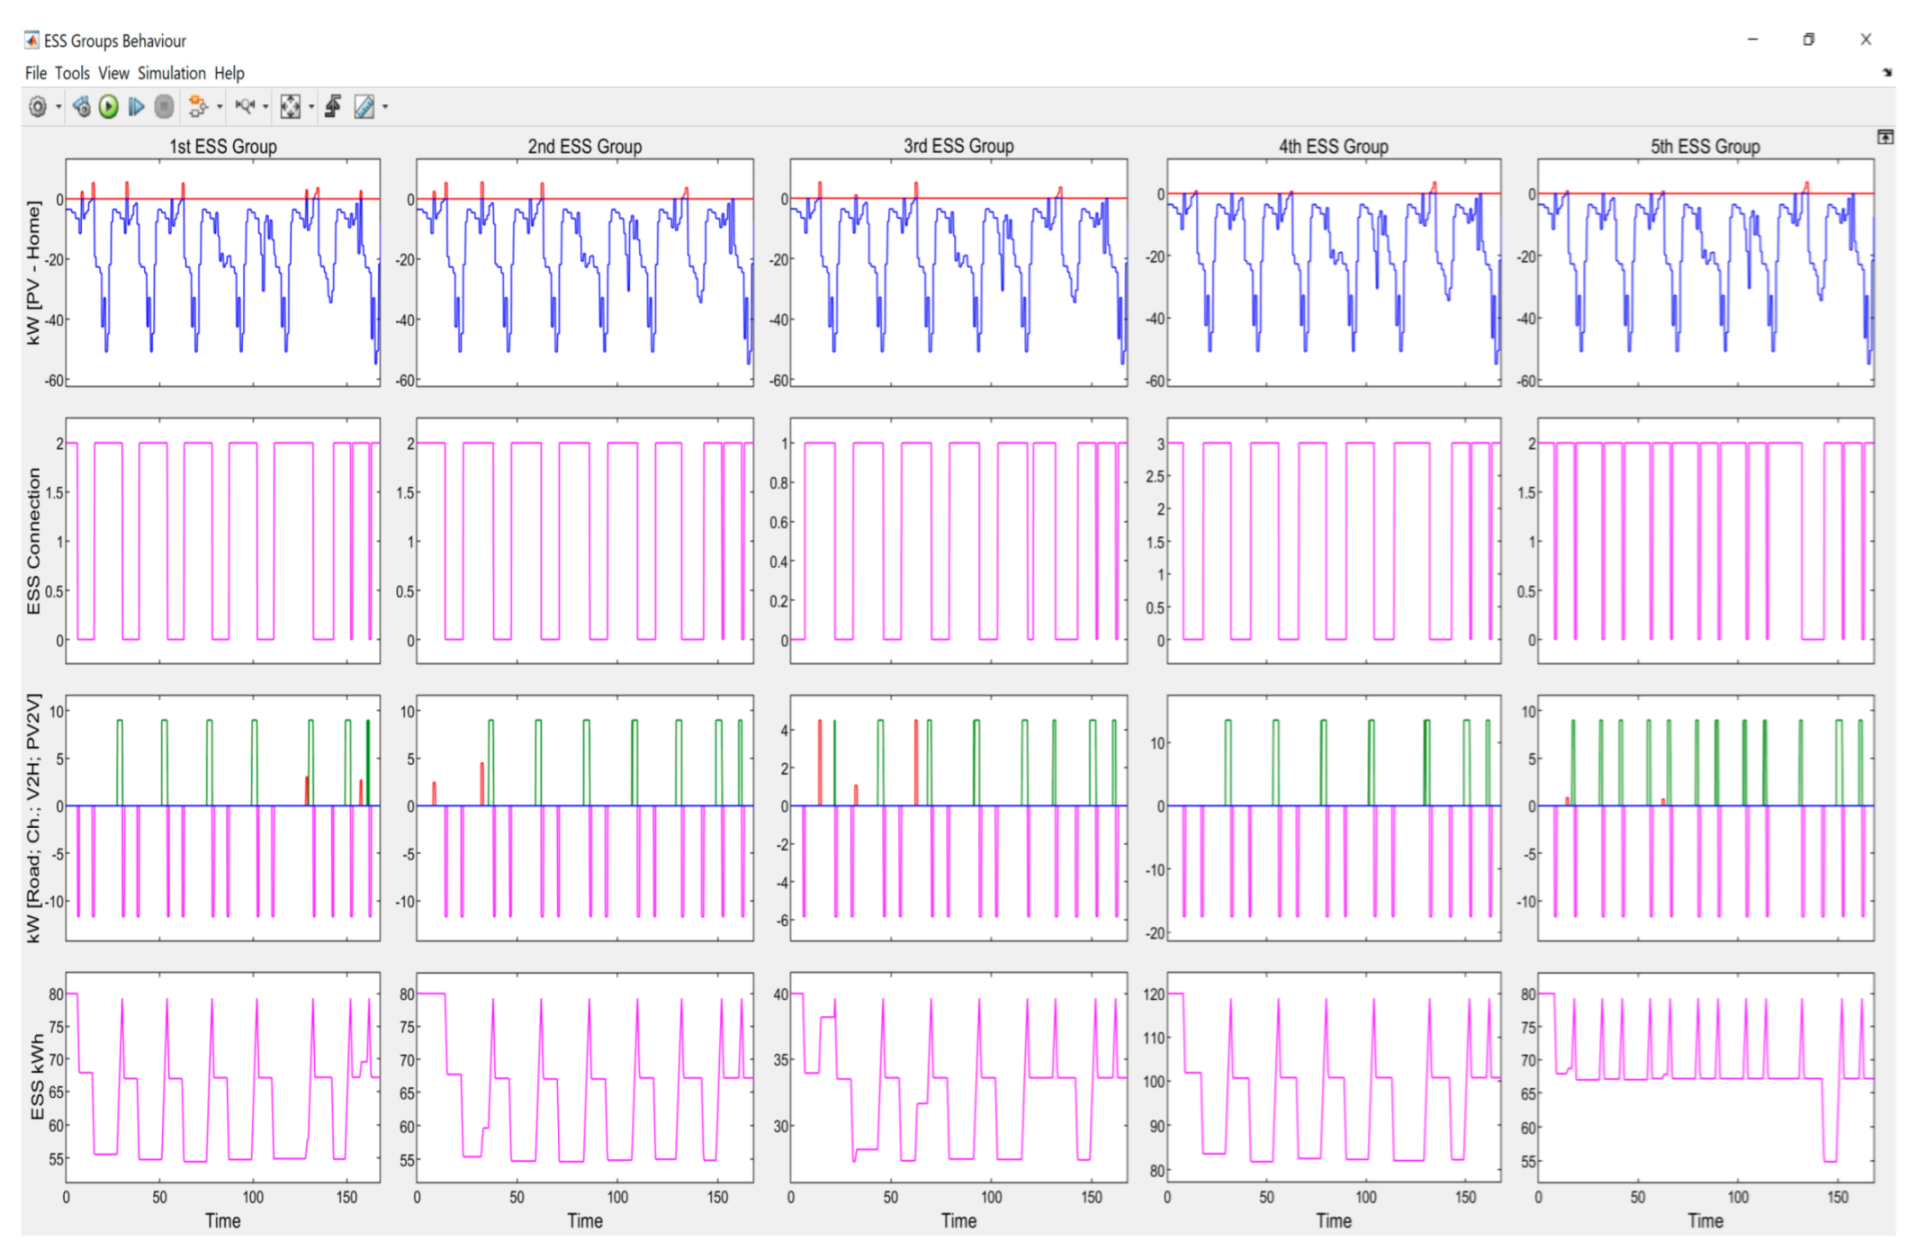Expand the configuration gear dropdown arrow
Viewport: 1916px width, 1259px height.
[x=59, y=107]
